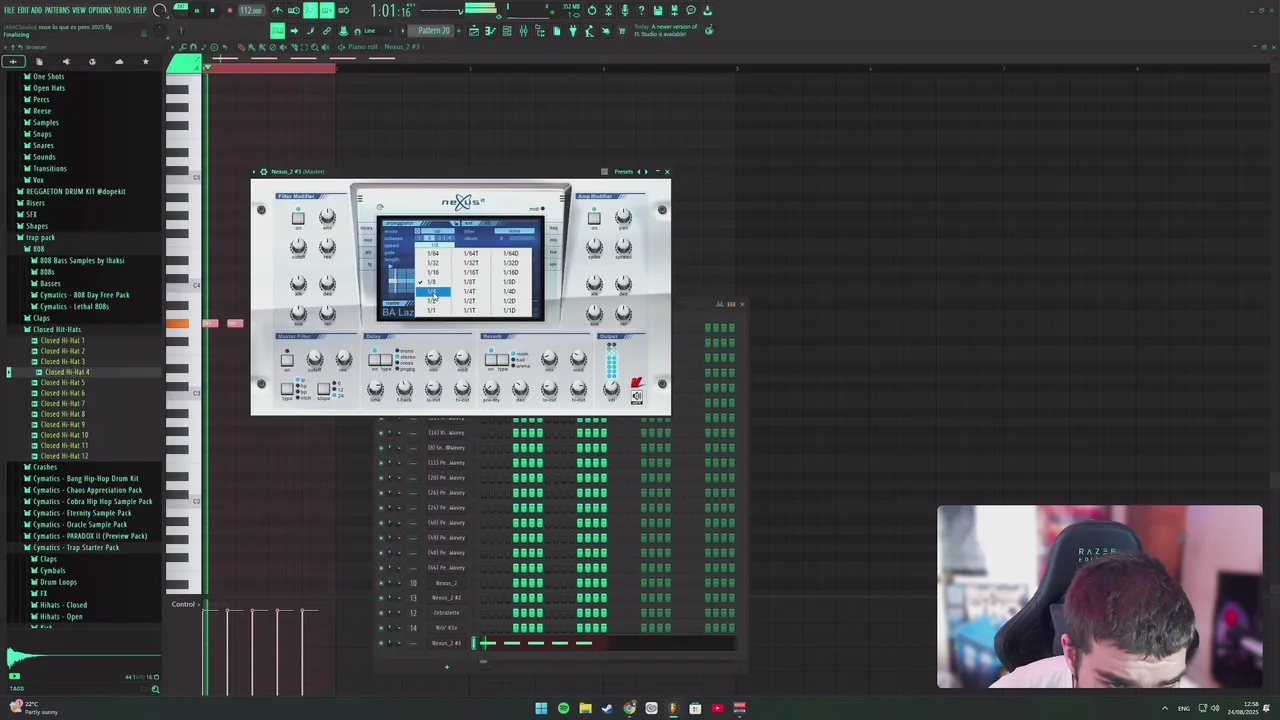This screenshot has width=1280, height=720.
Task: Select Closed Hi-Hat 4 sample
Action: 66,372
